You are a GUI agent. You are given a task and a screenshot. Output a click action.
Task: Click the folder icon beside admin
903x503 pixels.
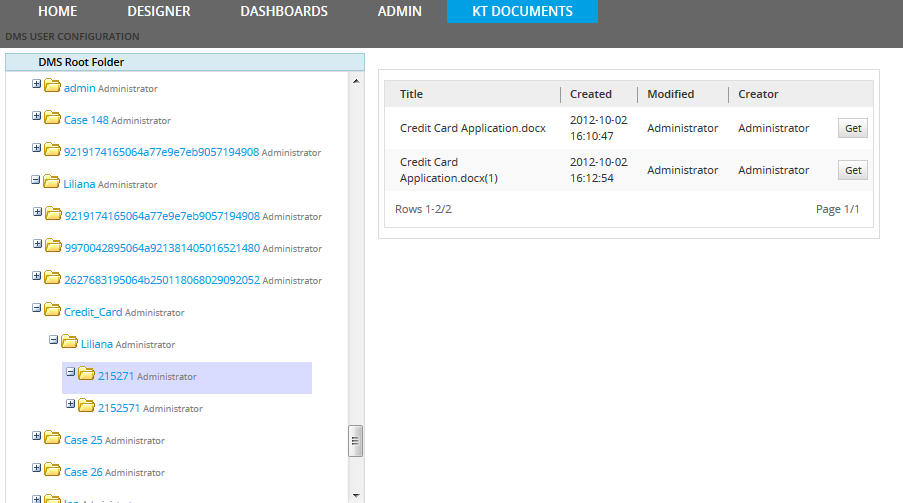pyautogui.click(x=52, y=87)
